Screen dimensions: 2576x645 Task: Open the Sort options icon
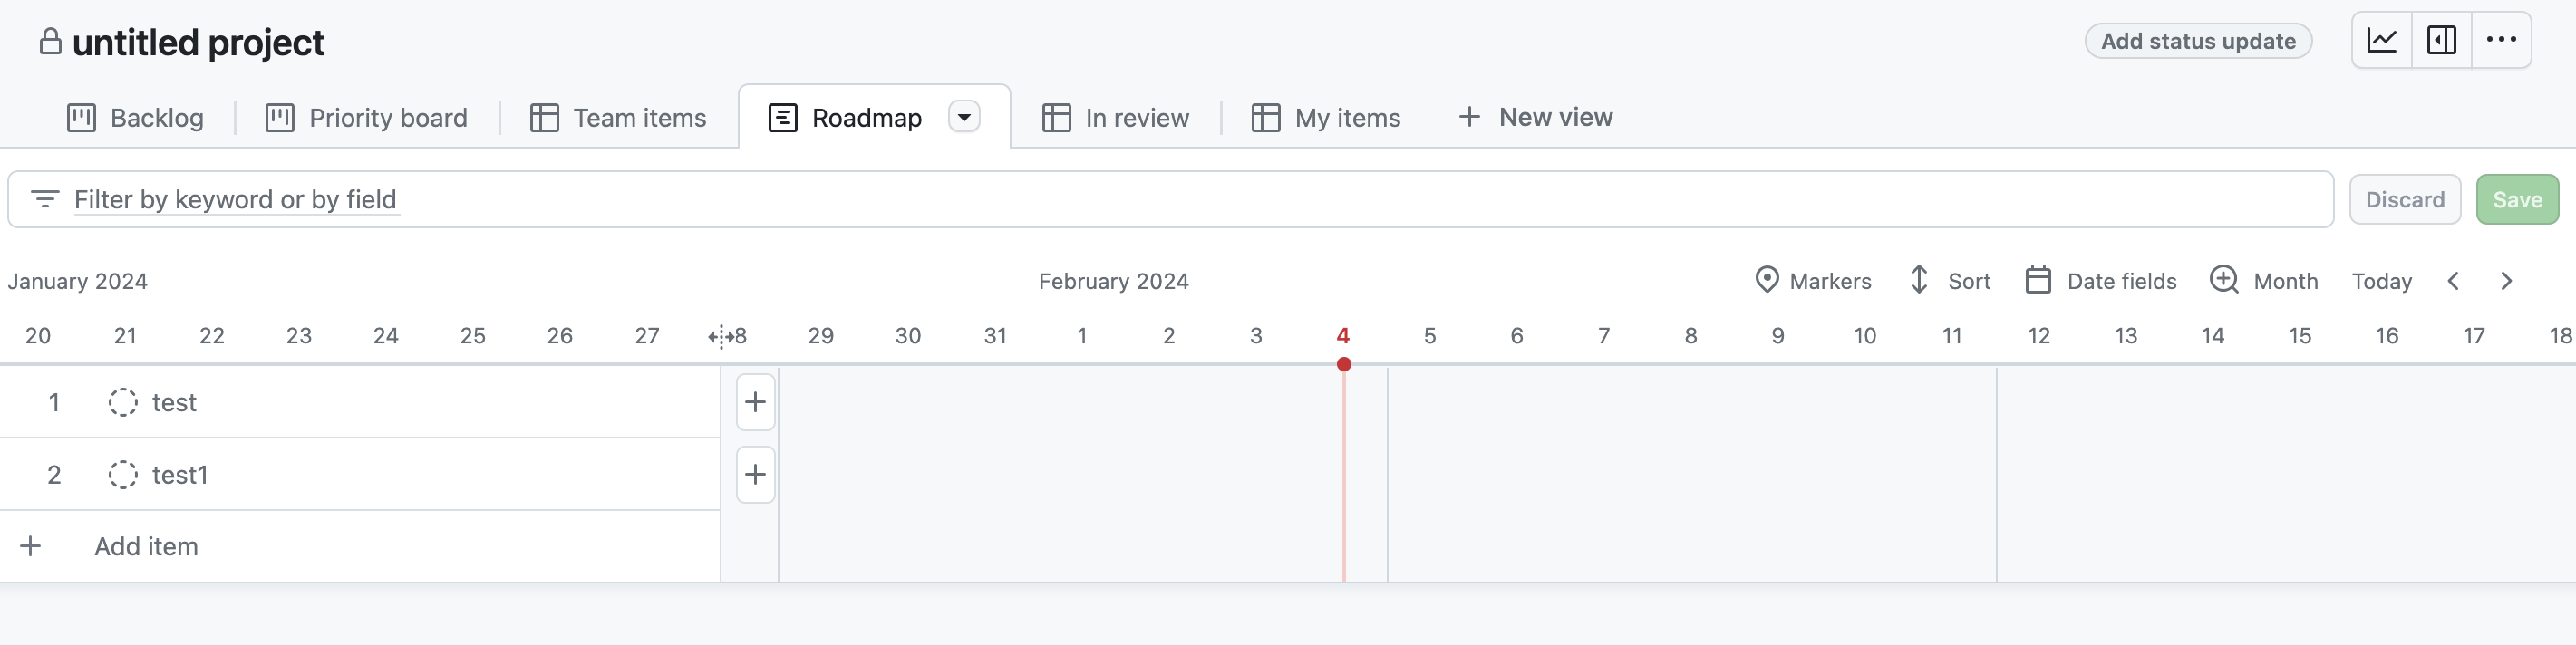coord(1917,281)
